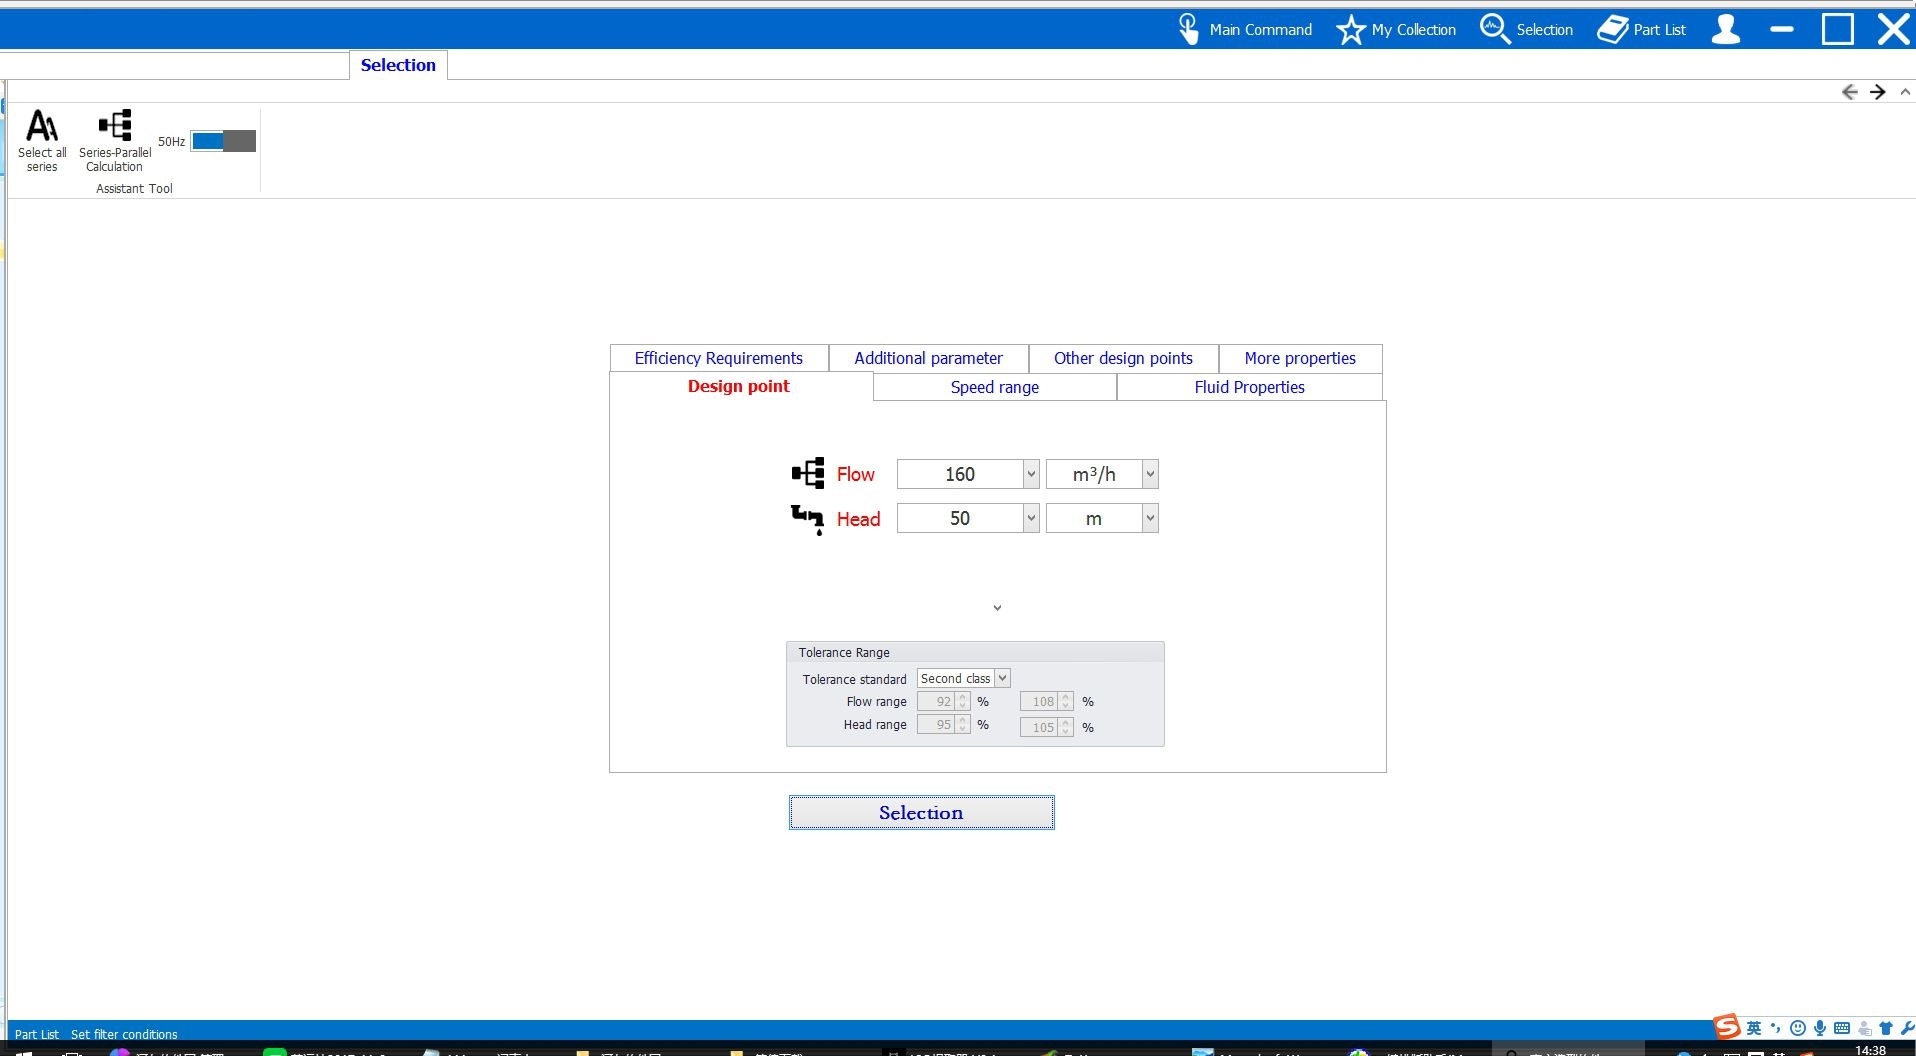Screen dimensions: 1916x1056
Task: Expand the Tolerance standard dropdown
Action: click(x=1002, y=678)
